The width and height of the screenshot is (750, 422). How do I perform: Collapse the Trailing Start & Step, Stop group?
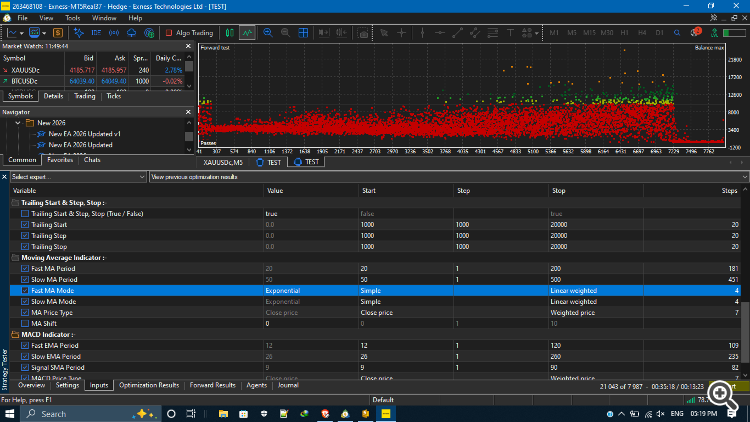pos(15,203)
